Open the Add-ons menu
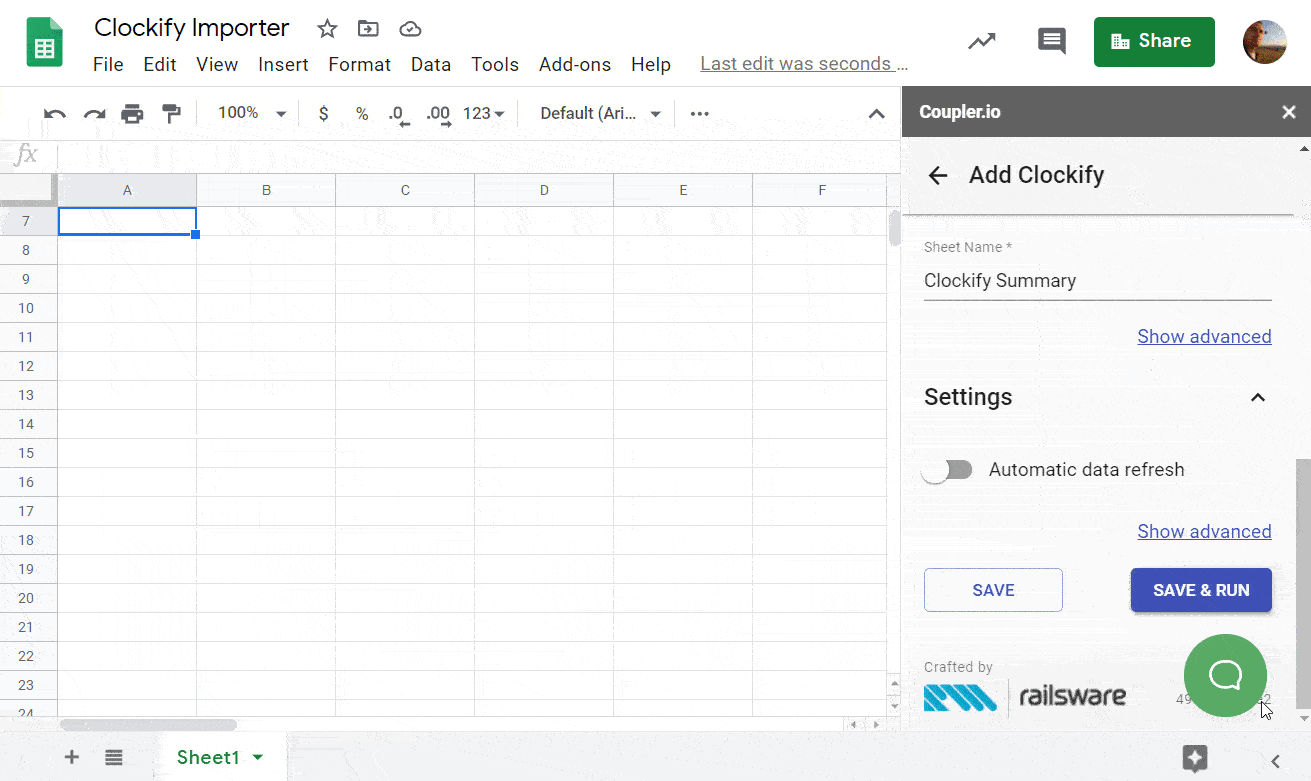 (x=575, y=64)
